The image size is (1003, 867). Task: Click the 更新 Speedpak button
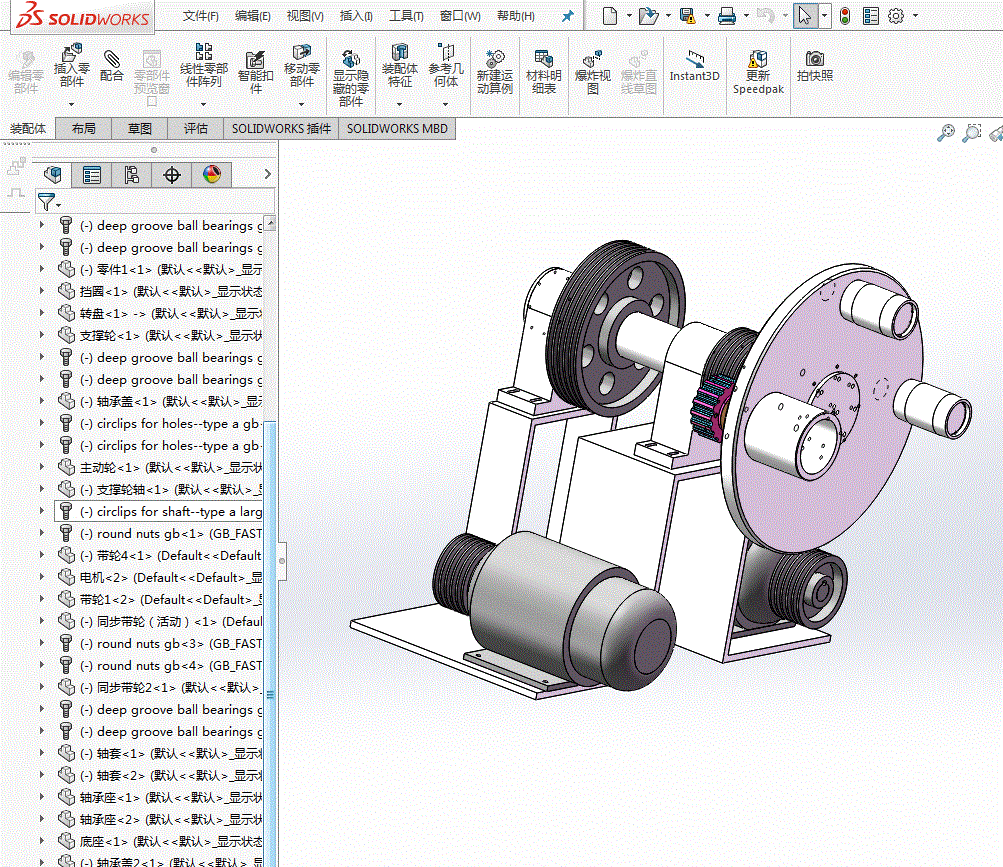tap(758, 73)
